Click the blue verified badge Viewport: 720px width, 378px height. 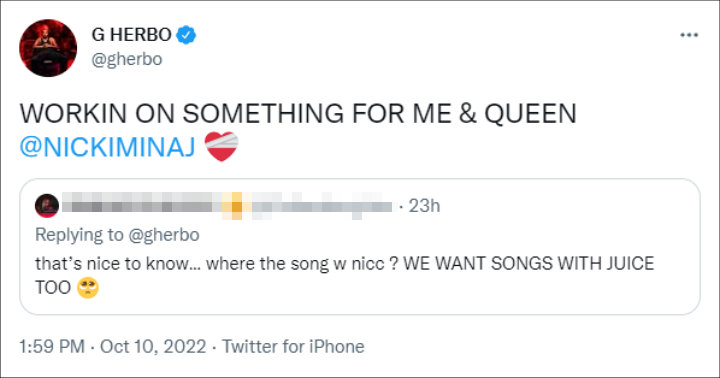click(186, 35)
